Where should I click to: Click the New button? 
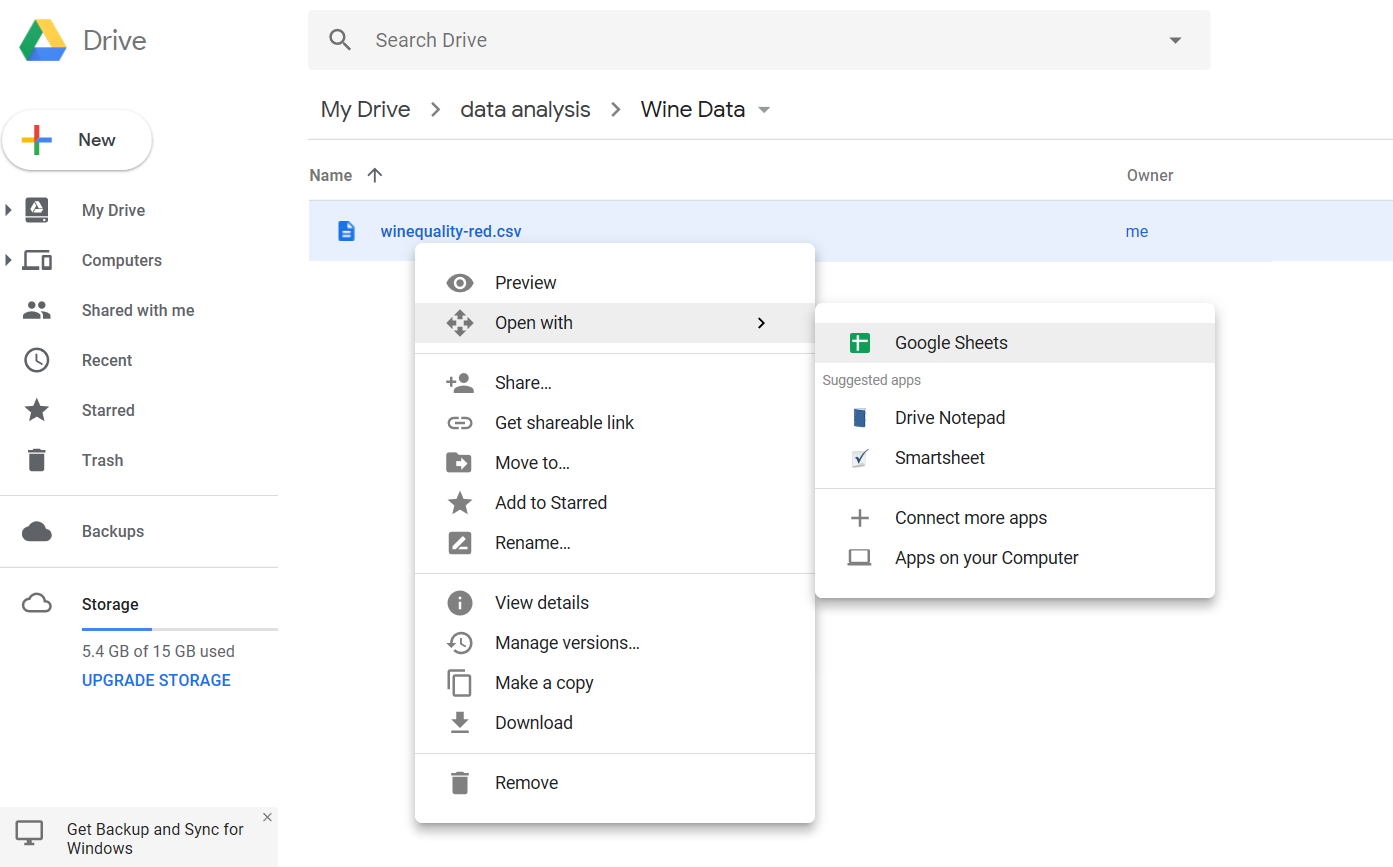click(77, 140)
